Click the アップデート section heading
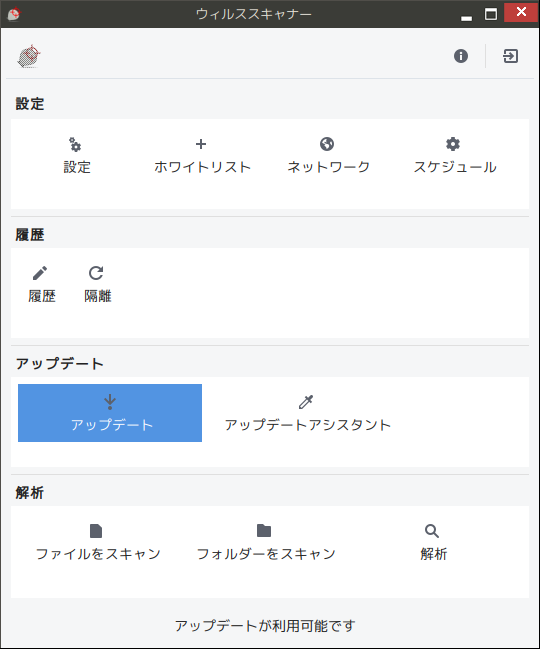Screen dimensions: 540x649 60,364
